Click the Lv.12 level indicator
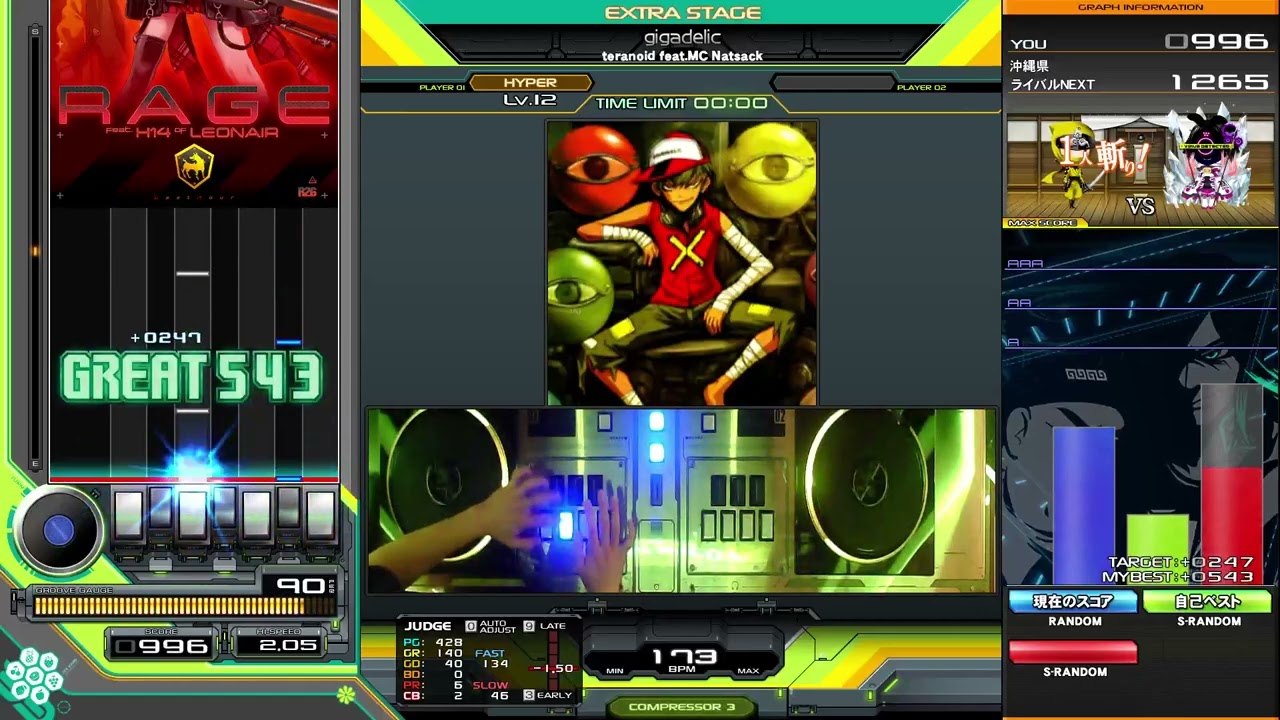Screen dimensions: 1280x720 tap(530, 100)
